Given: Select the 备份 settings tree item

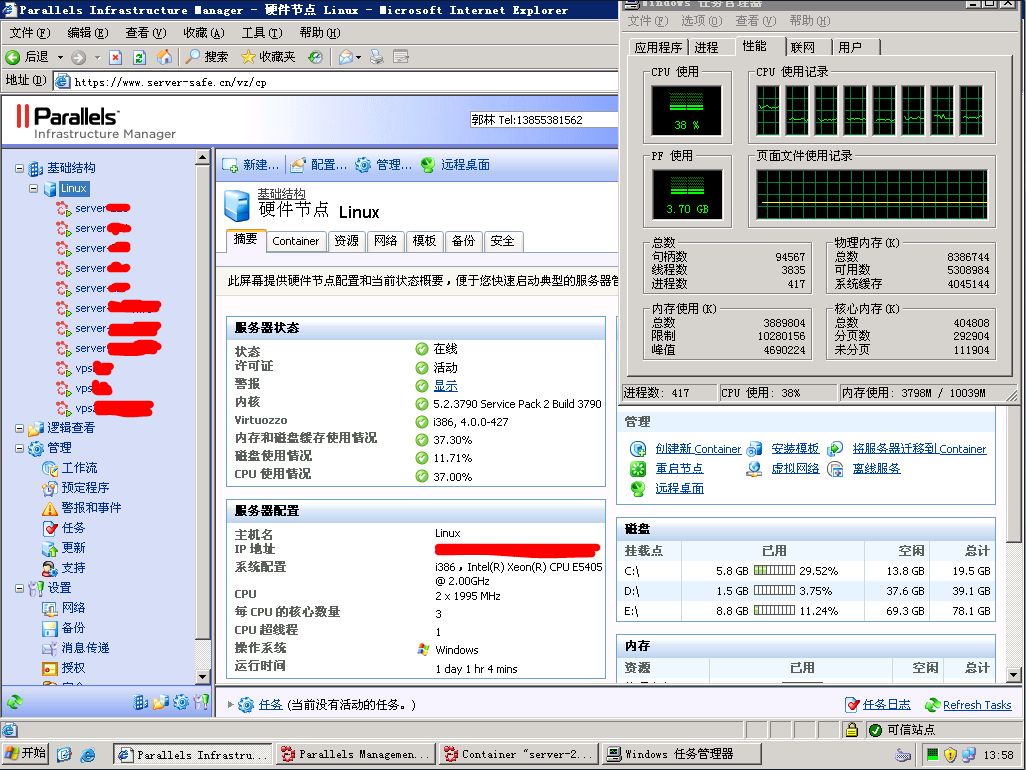Looking at the screenshot, I should 73,628.
